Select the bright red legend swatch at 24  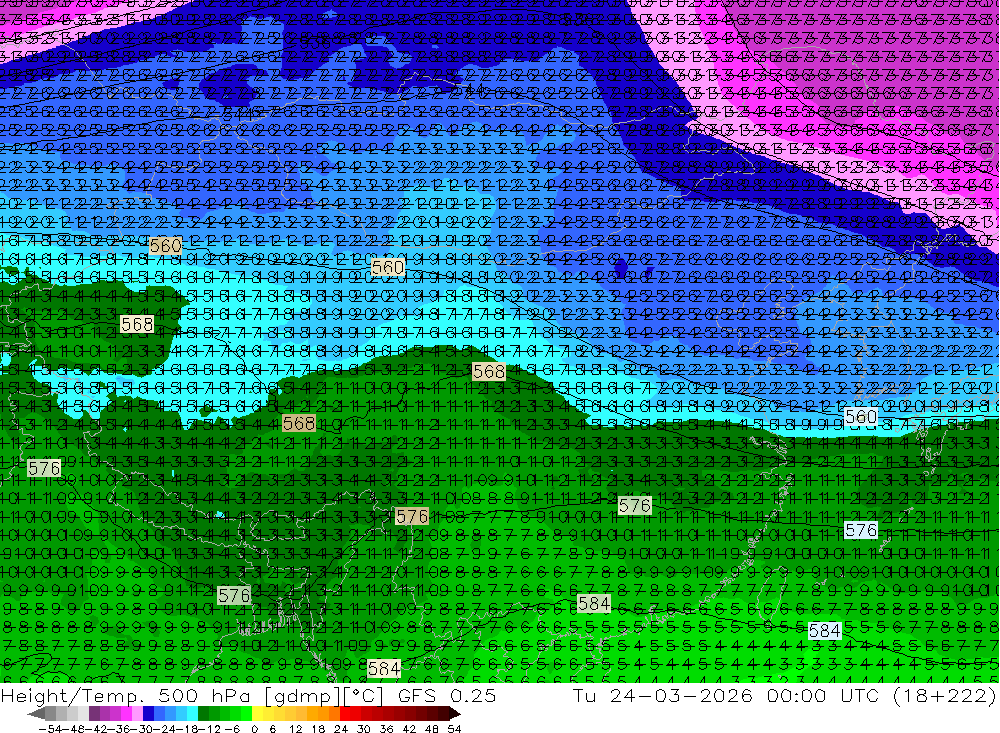tap(345, 714)
